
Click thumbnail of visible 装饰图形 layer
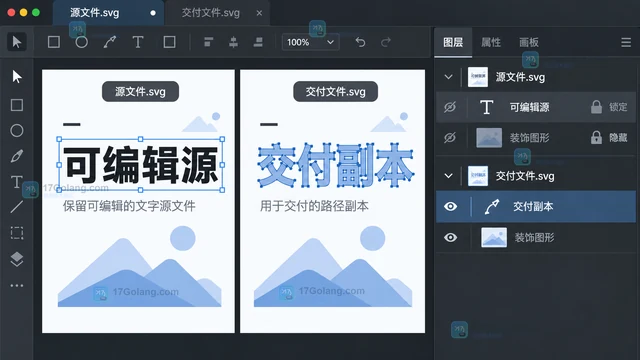coord(494,237)
